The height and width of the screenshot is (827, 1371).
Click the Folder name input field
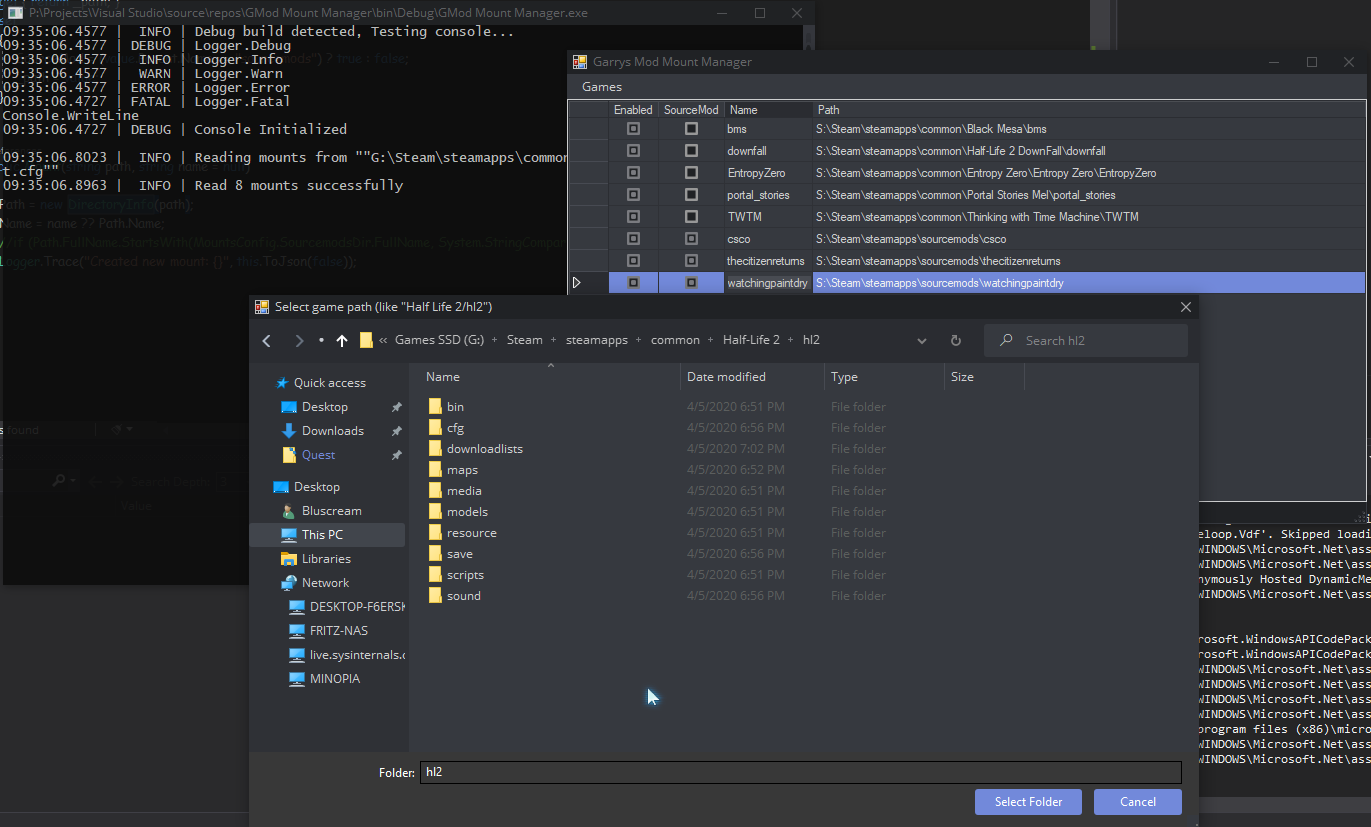coord(801,772)
